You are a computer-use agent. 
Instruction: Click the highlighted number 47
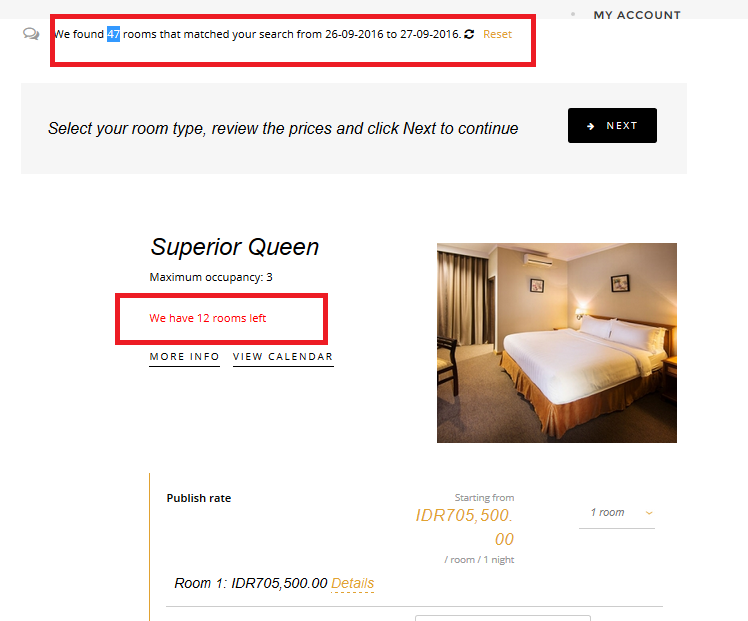pos(113,34)
